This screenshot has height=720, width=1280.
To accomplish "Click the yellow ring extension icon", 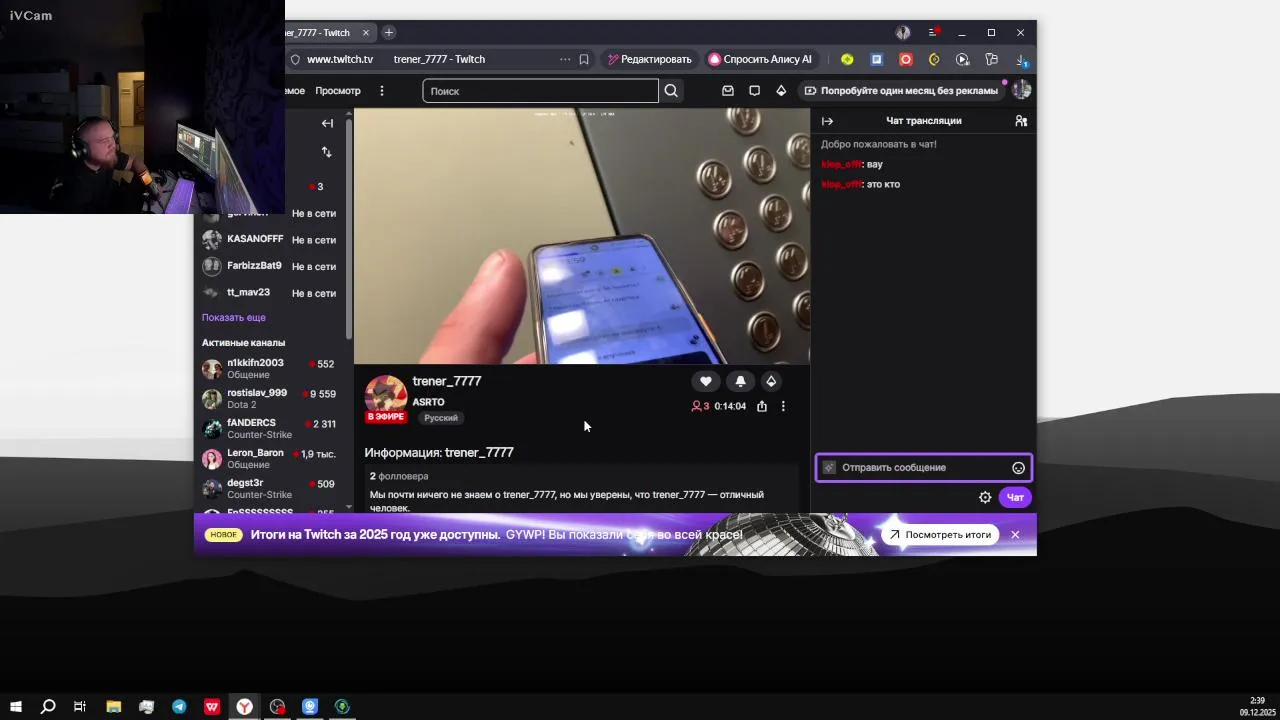I will (934, 59).
